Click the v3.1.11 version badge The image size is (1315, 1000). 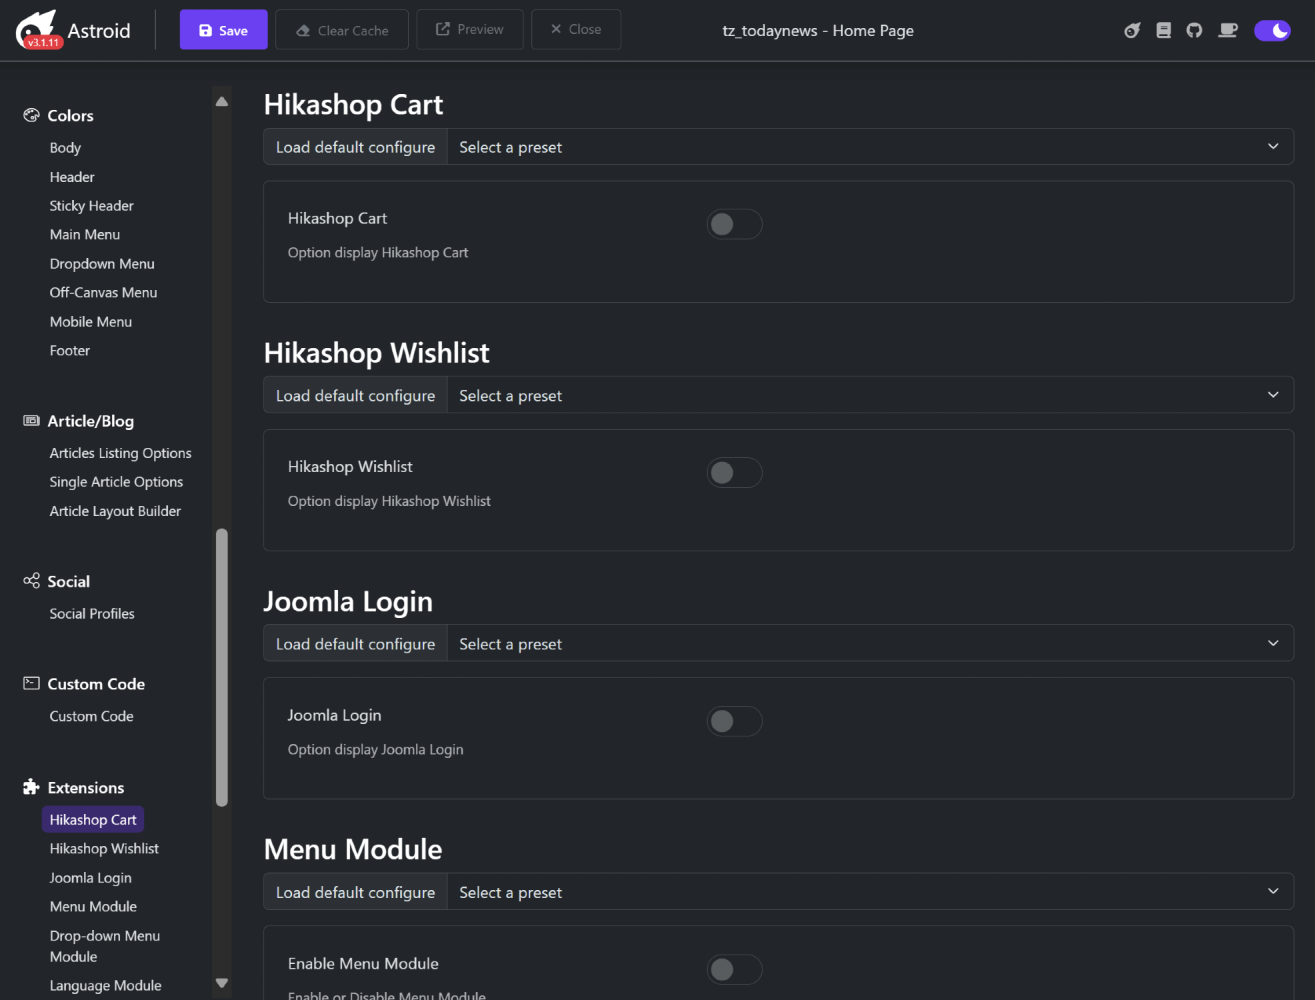[x=43, y=42]
